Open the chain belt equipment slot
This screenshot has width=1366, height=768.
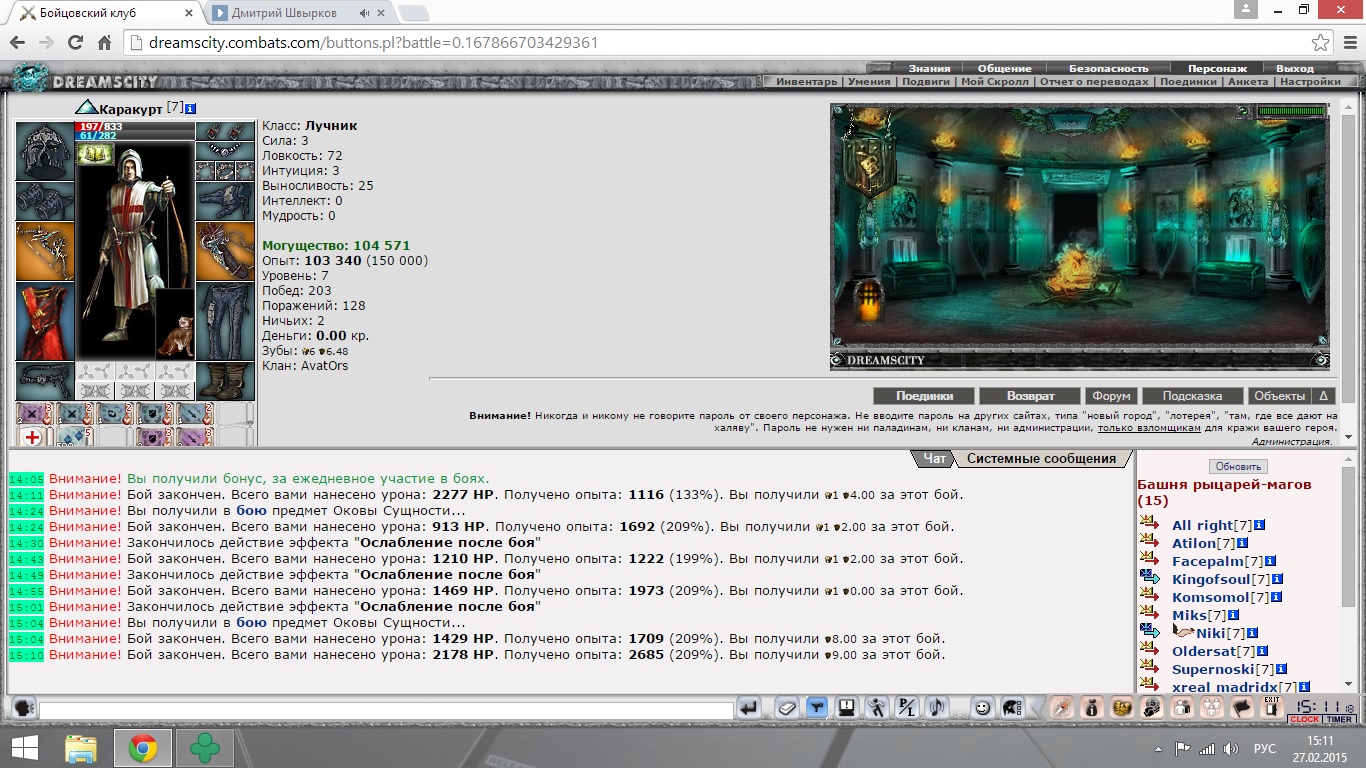(45, 381)
